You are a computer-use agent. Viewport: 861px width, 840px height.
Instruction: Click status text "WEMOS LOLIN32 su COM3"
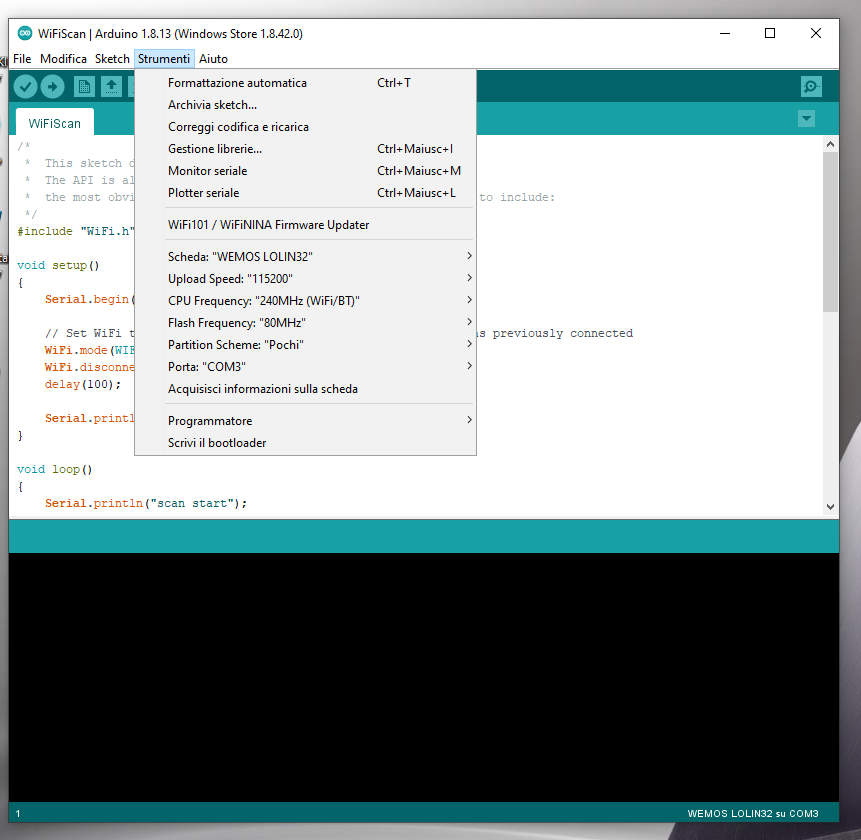tap(753, 814)
